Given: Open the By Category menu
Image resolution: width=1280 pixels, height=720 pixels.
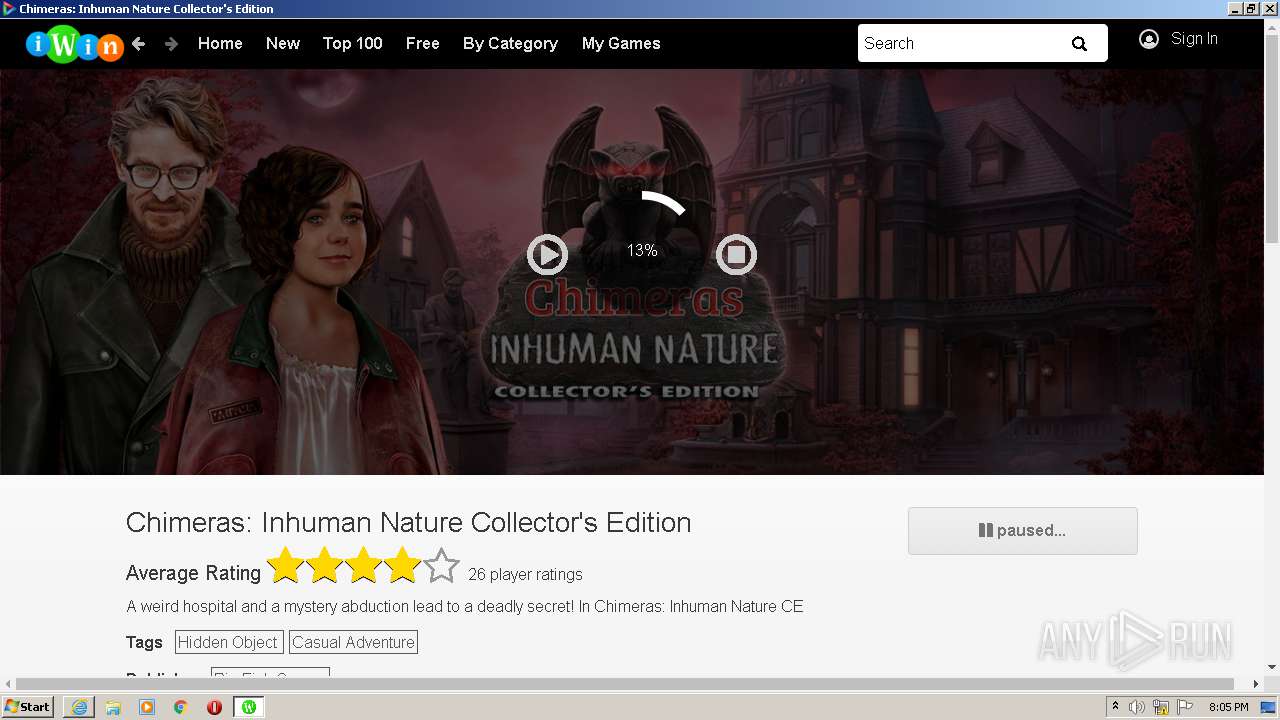Looking at the screenshot, I should pyautogui.click(x=510, y=43).
